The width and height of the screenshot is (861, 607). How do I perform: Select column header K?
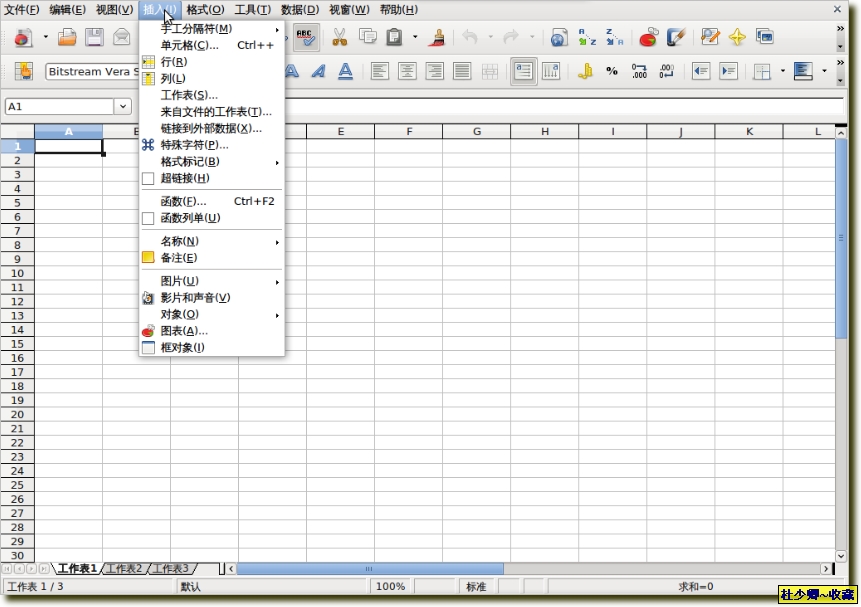[748, 132]
